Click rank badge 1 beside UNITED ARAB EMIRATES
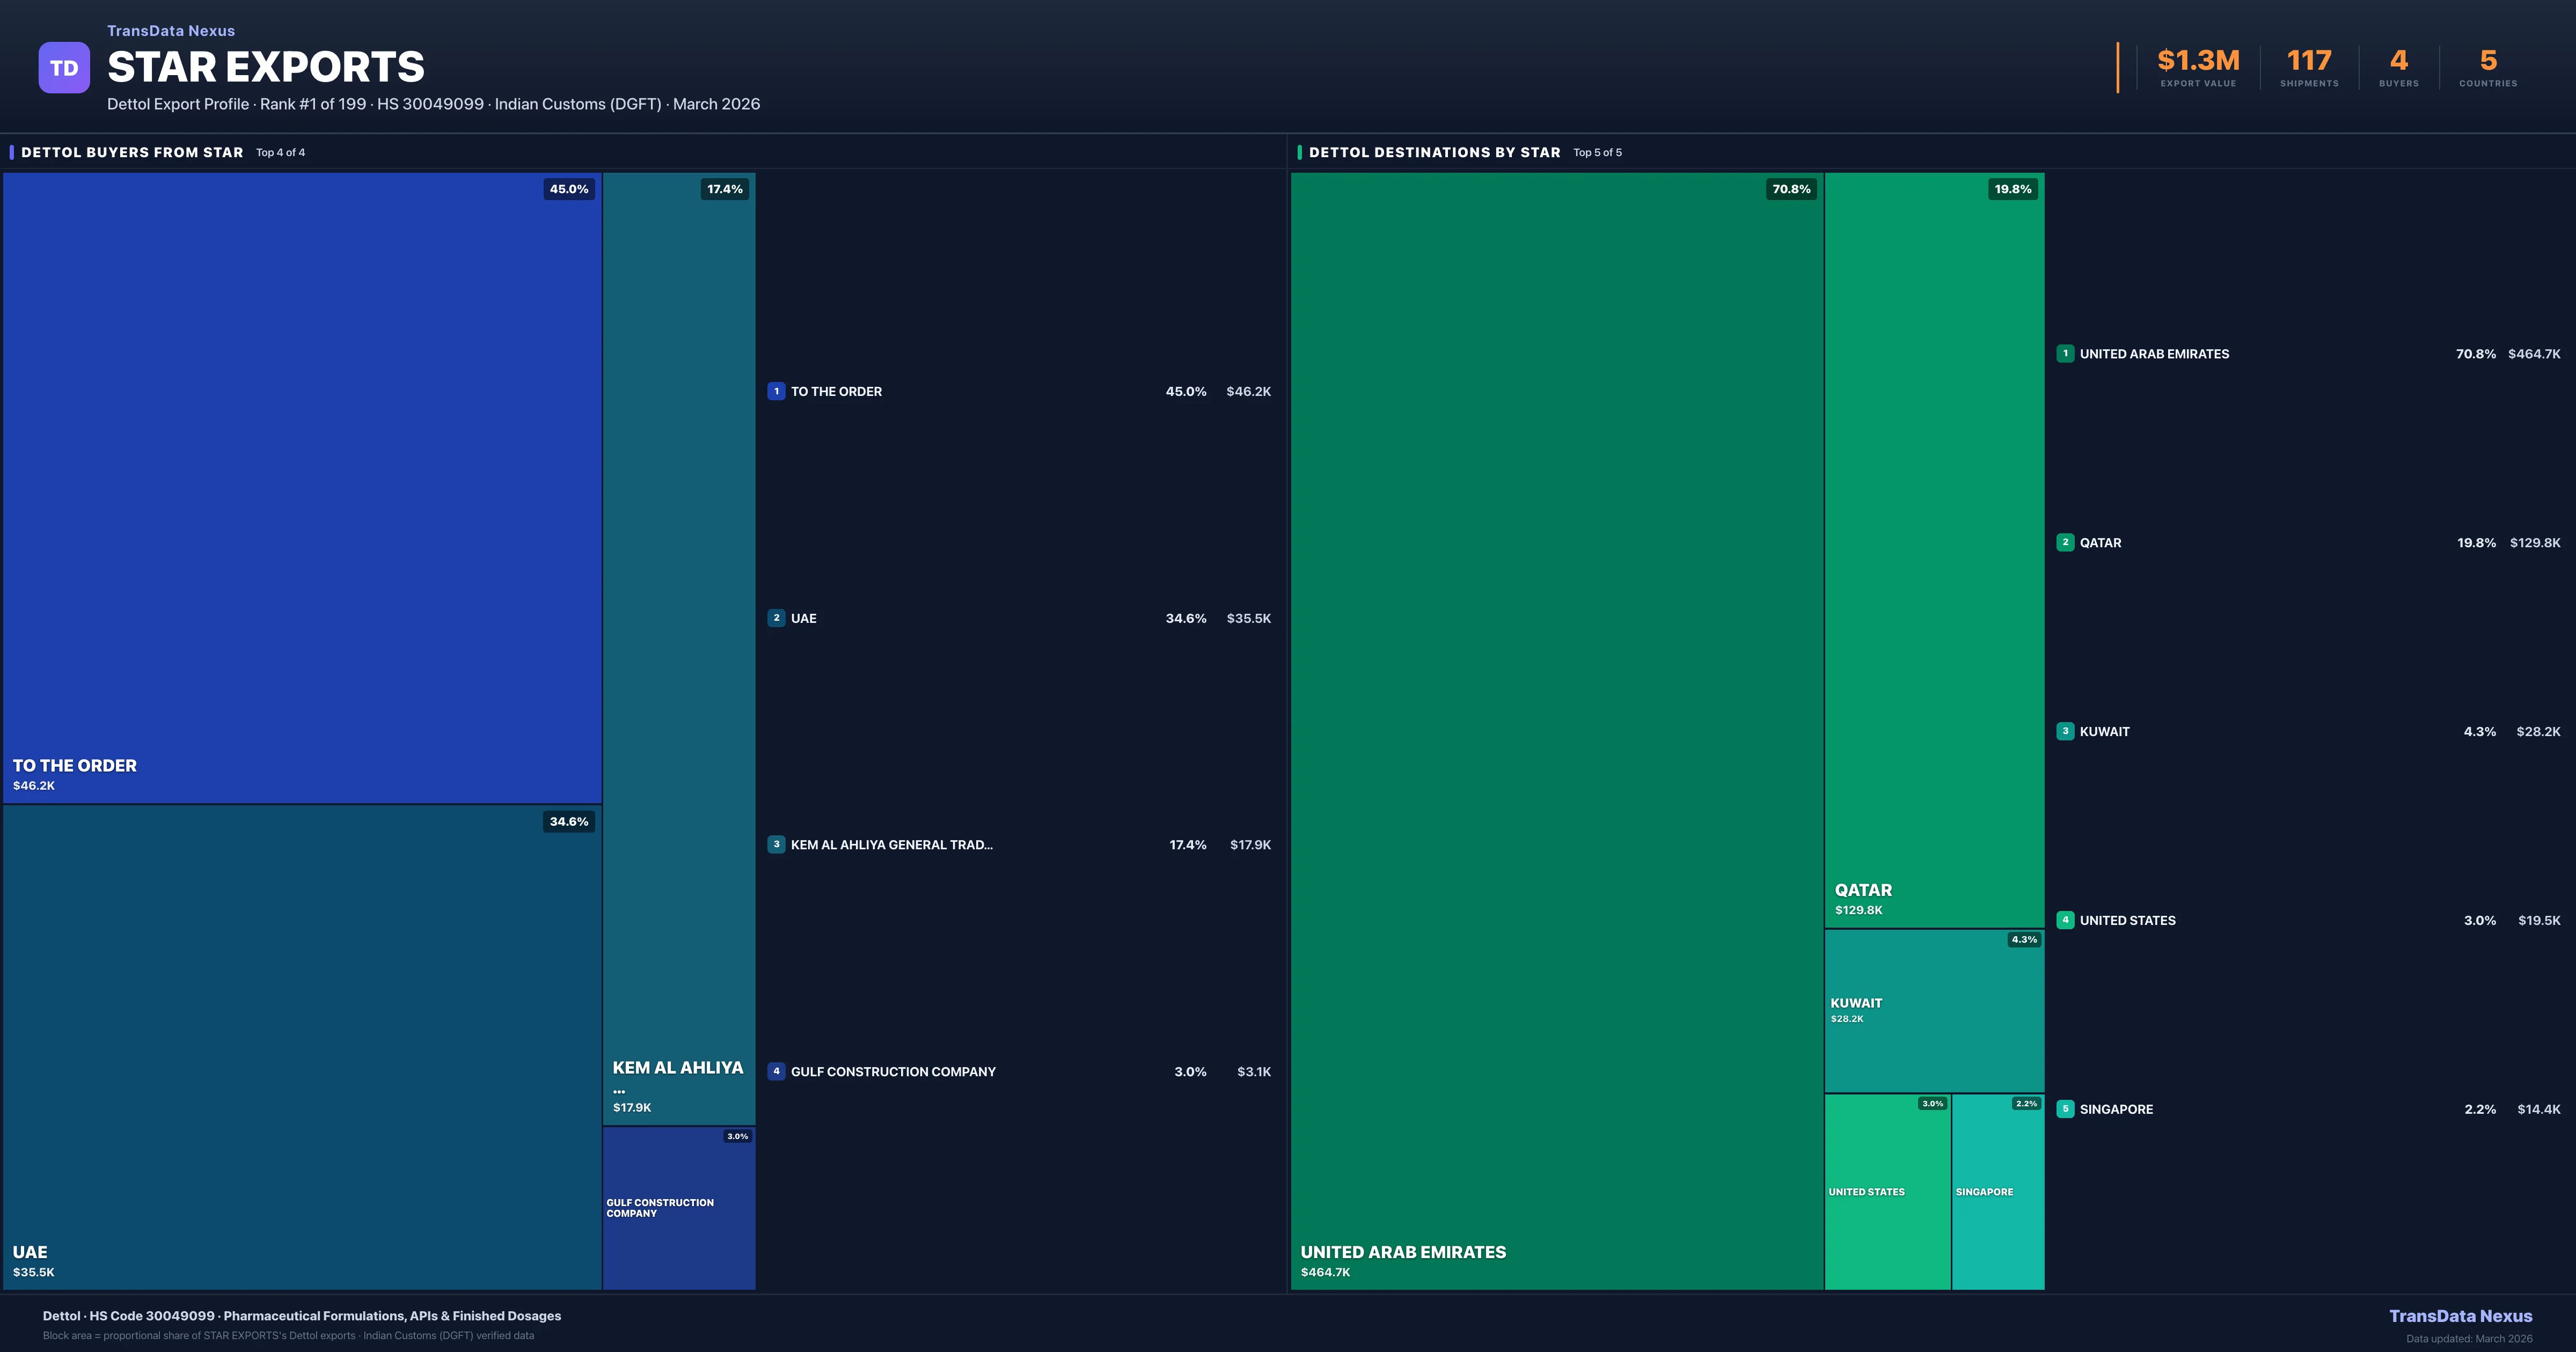The image size is (2576, 1352). click(x=2065, y=354)
